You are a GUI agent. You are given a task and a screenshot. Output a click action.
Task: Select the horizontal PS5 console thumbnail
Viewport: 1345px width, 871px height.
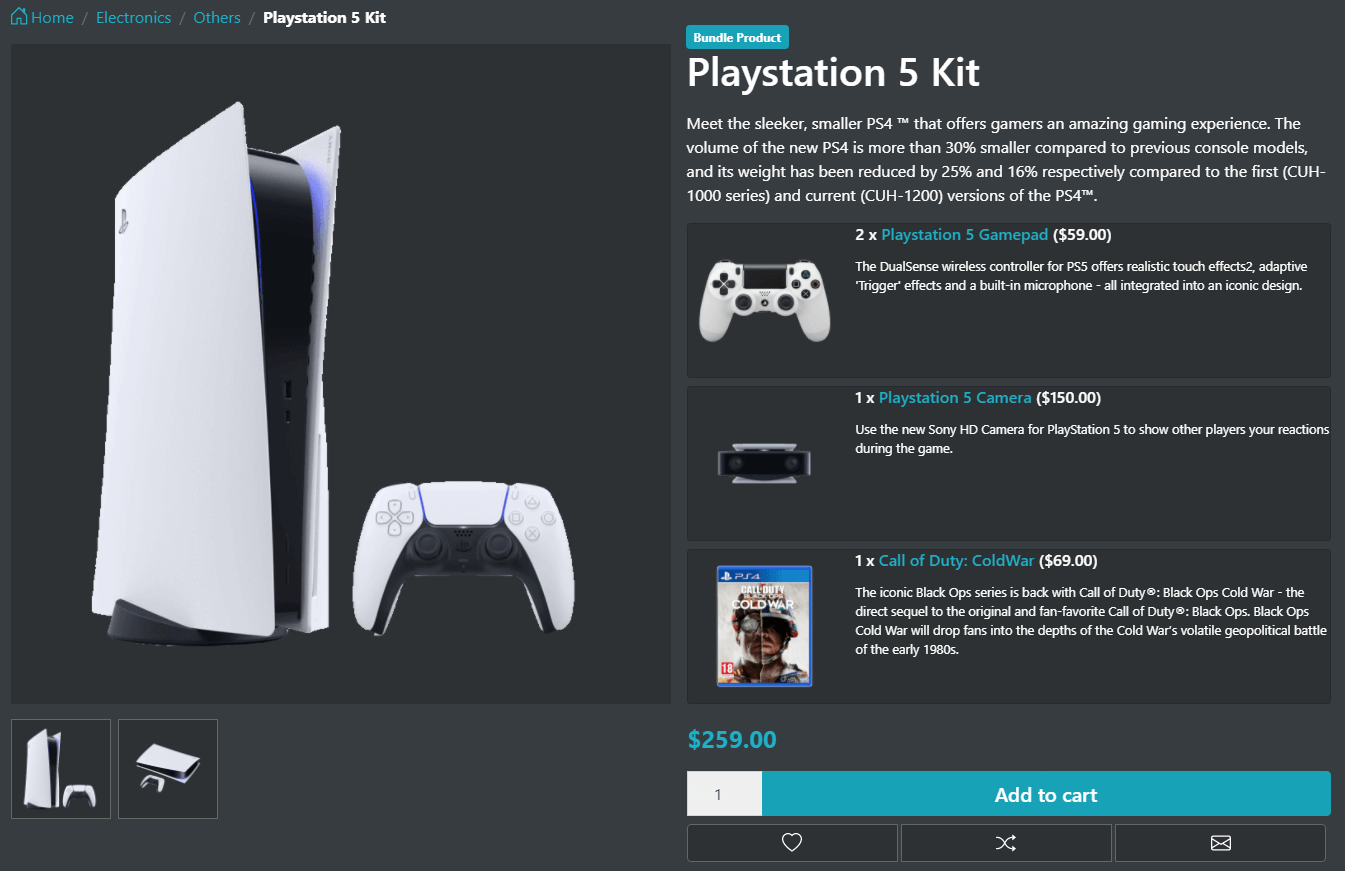point(168,769)
